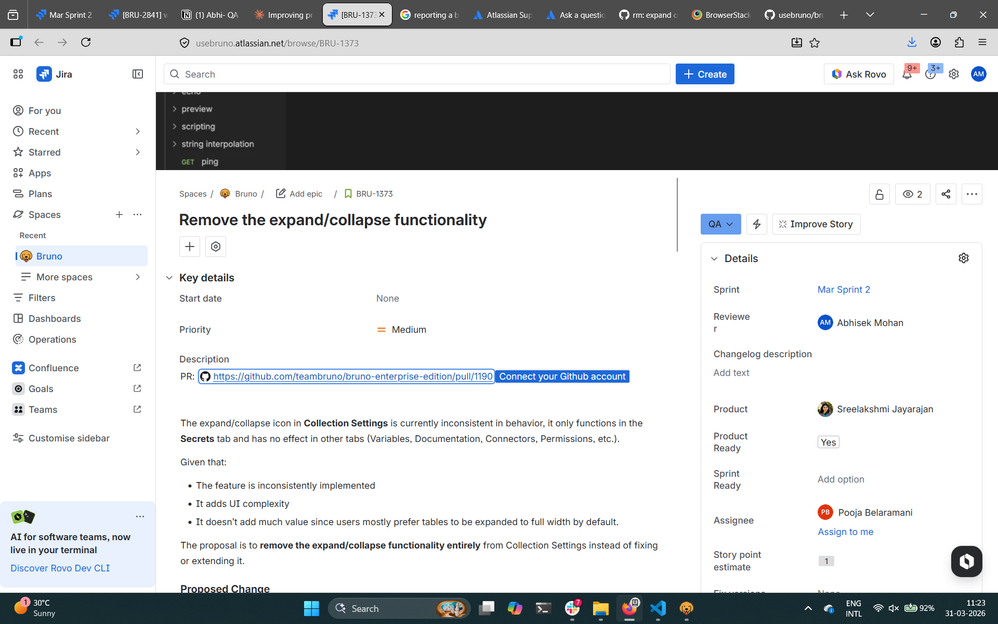Click the lock restrictions icon on the issue
The image size is (998, 624).
pos(879,194)
